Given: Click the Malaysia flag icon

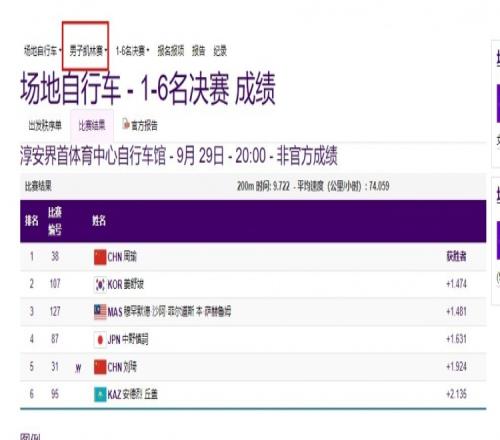Looking at the screenshot, I should coord(100,312).
